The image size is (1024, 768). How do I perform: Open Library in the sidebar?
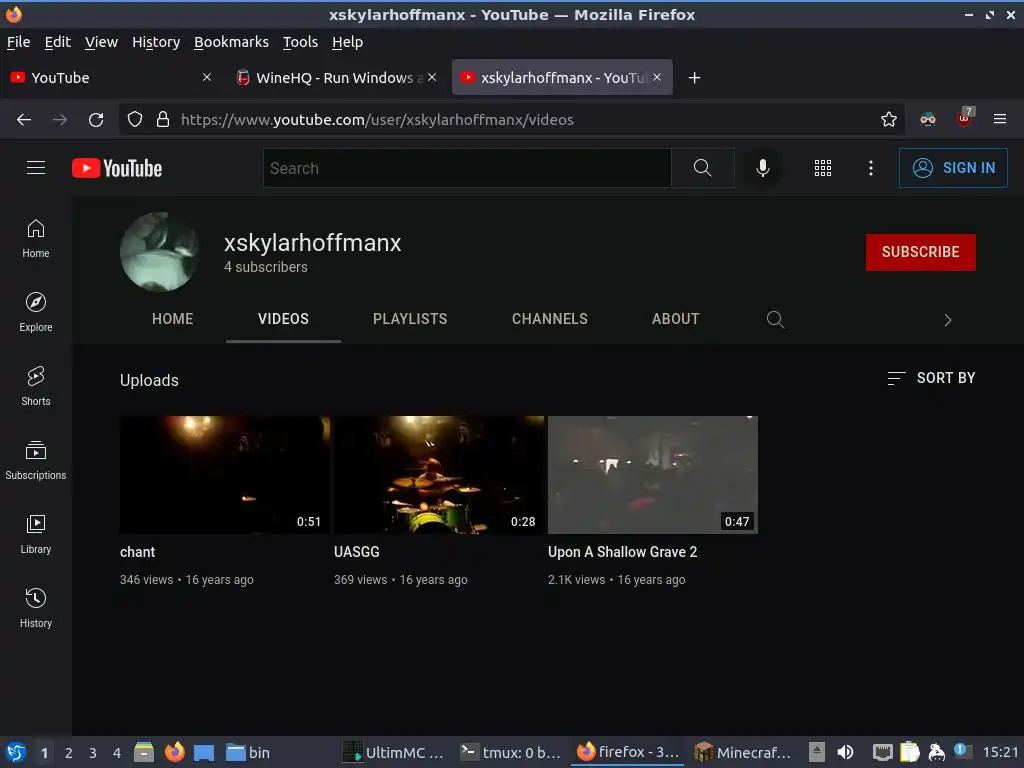36,534
